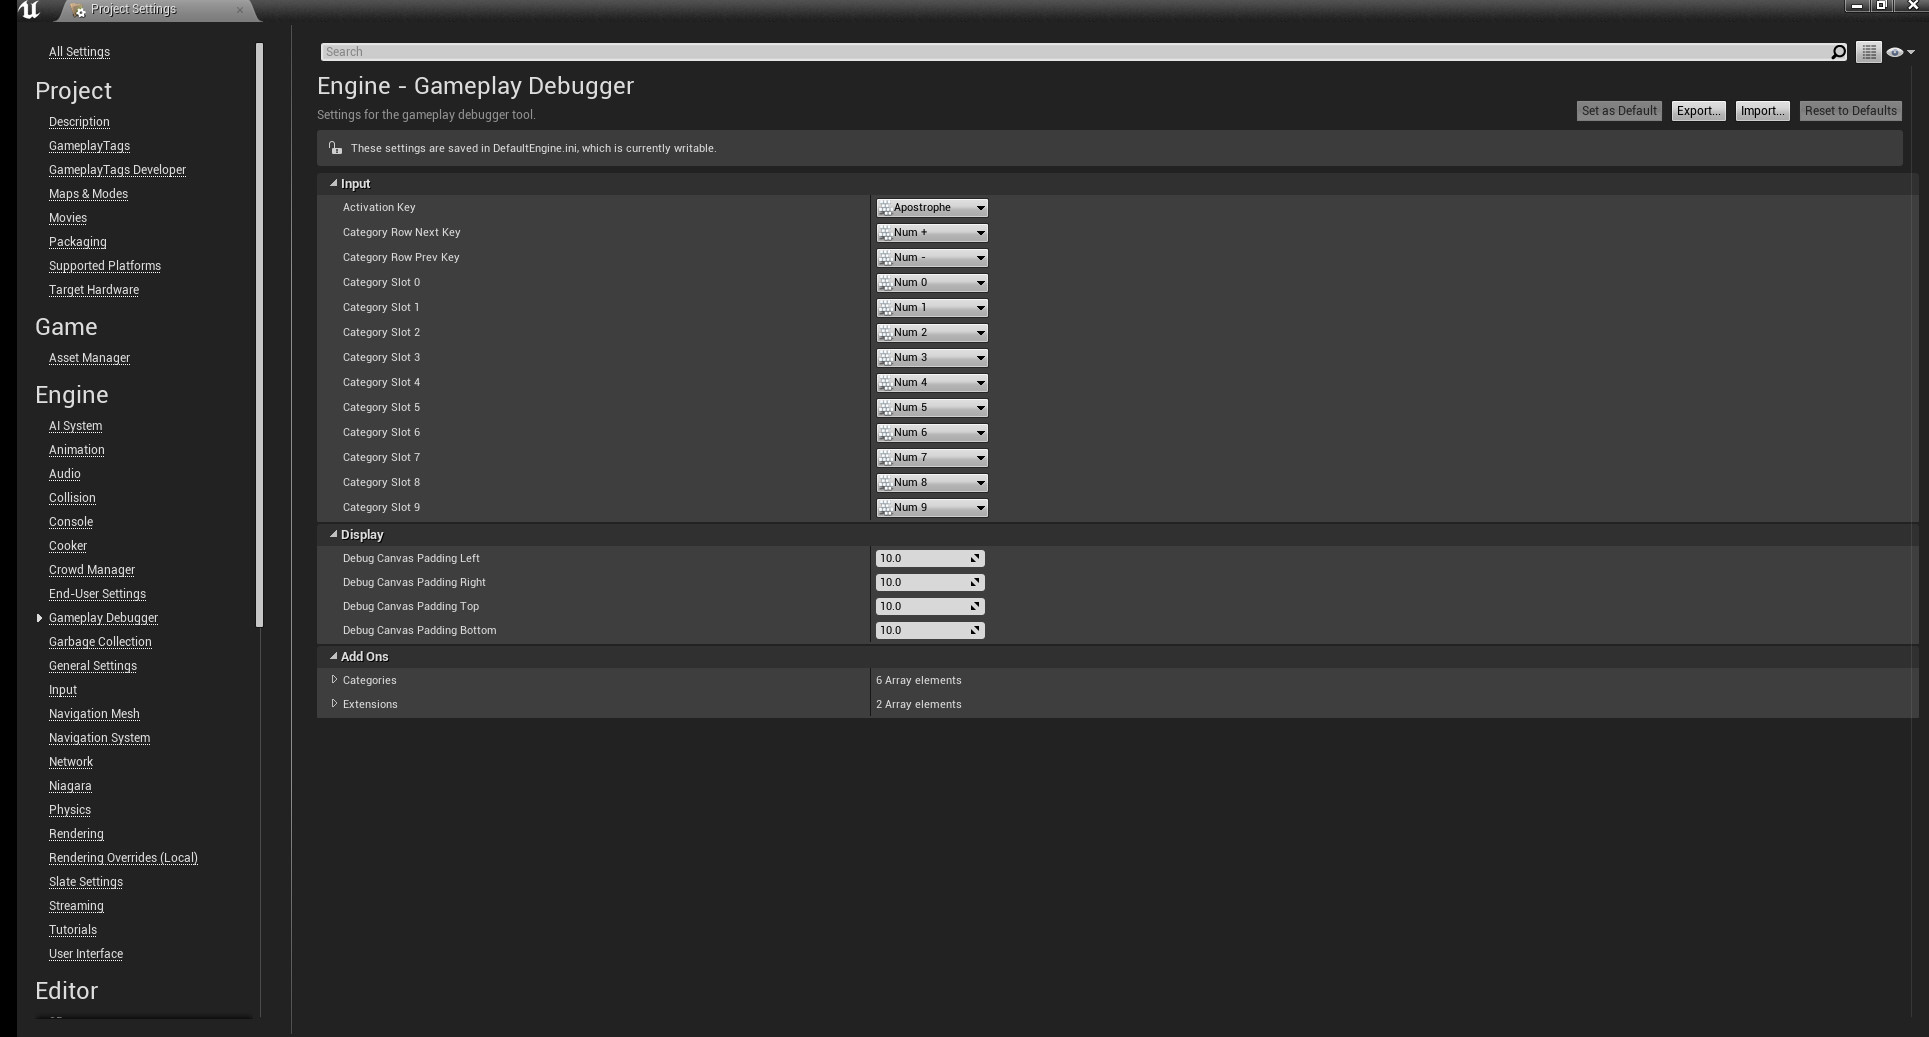Open Navigation Mesh settings
Screen dimensions: 1929x1037
tap(94, 714)
